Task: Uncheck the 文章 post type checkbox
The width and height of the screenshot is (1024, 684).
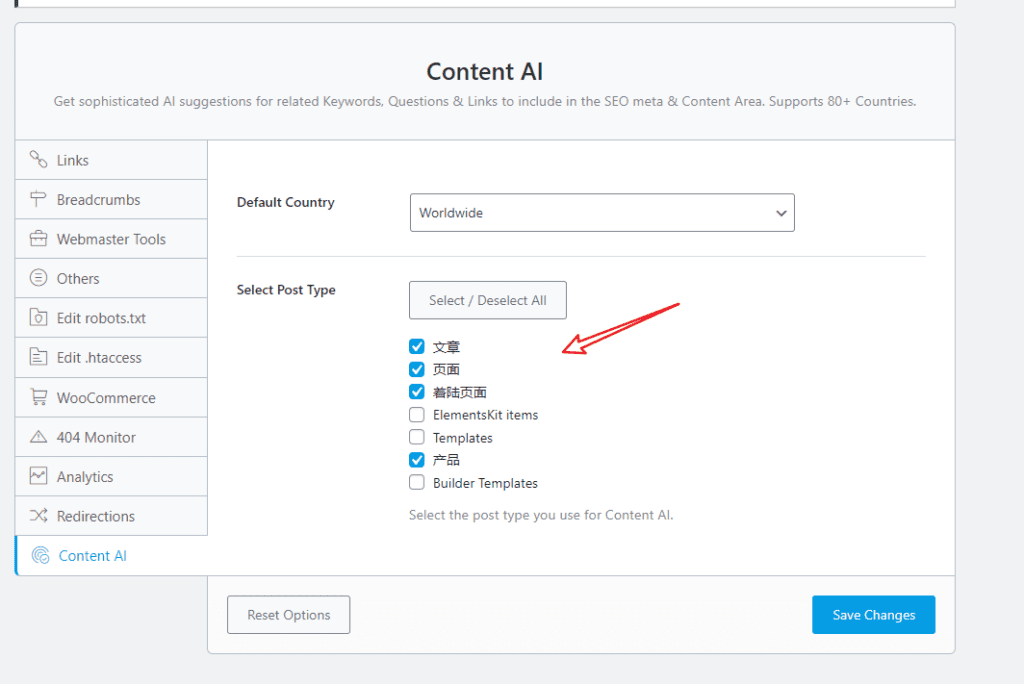Action: click(417, 346)
